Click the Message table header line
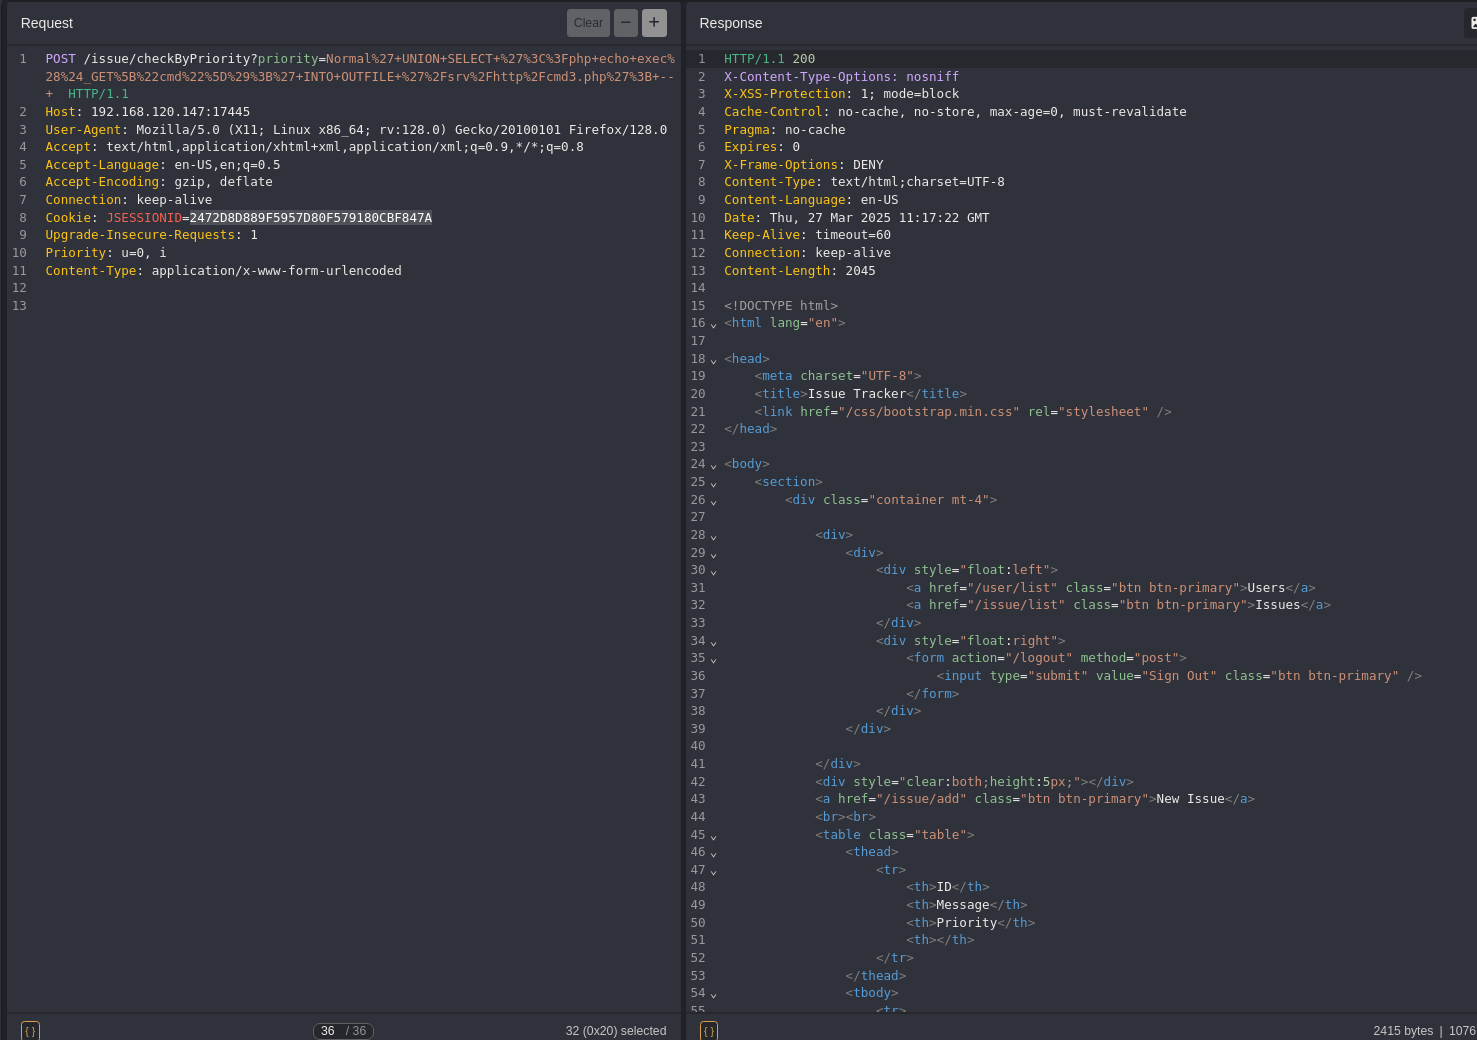Viewport: 1477px width, 1040px height. tap(967, 905)
